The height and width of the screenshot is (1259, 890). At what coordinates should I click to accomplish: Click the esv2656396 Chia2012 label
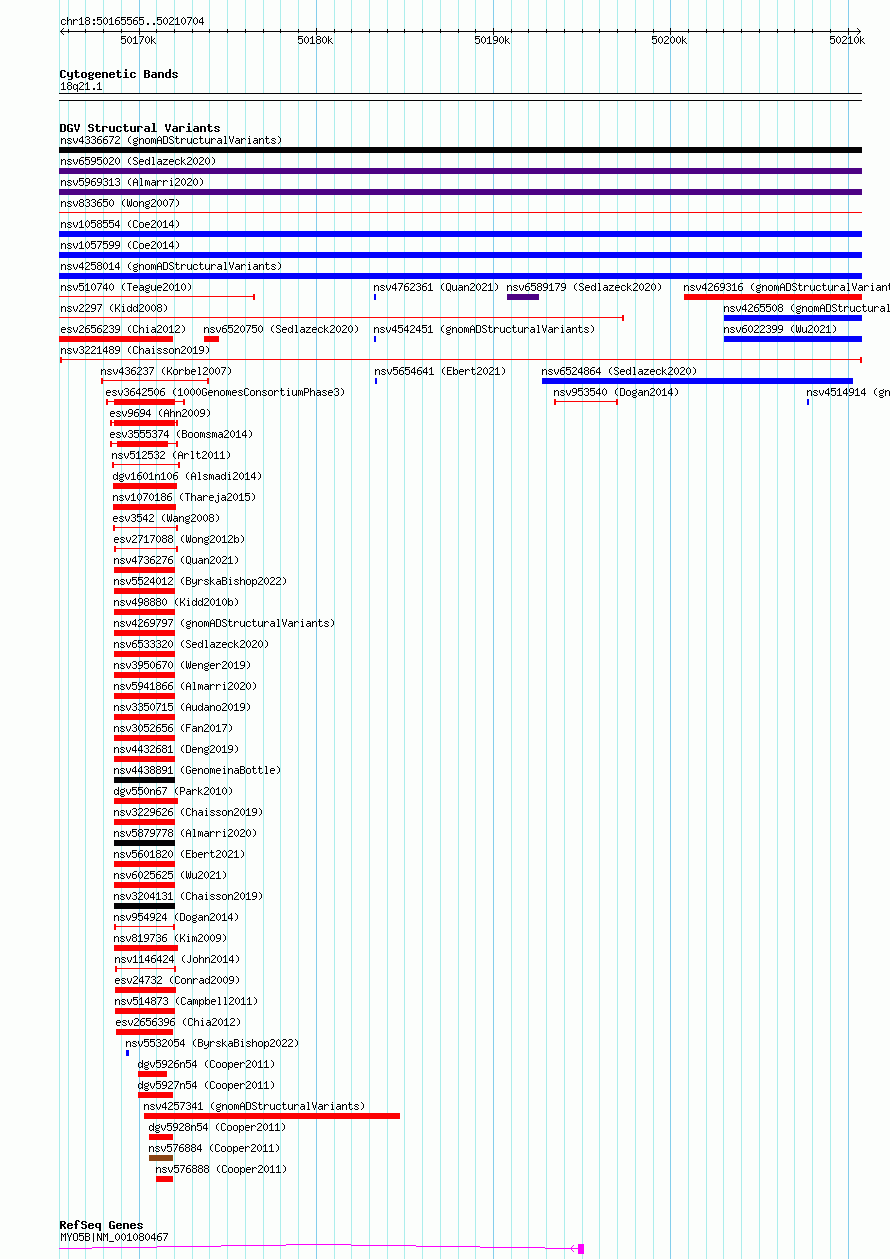click(178, 1022)
